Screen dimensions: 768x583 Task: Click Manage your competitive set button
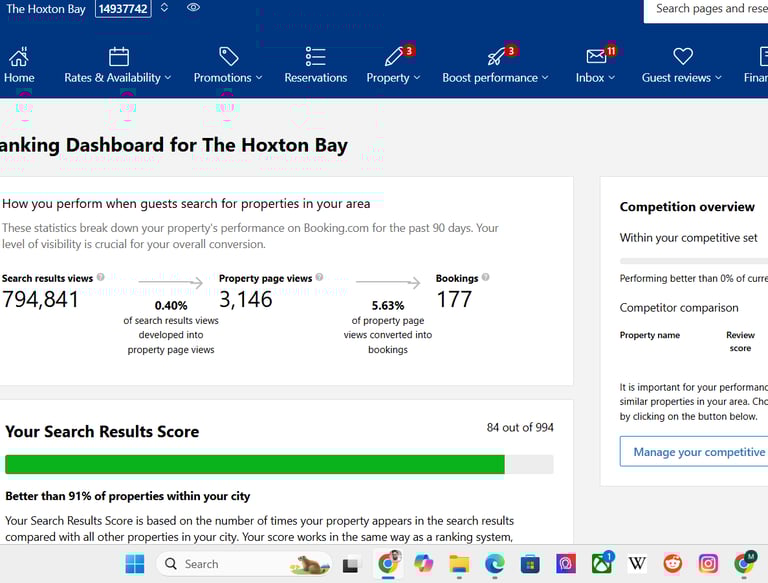tap(694, 452)
